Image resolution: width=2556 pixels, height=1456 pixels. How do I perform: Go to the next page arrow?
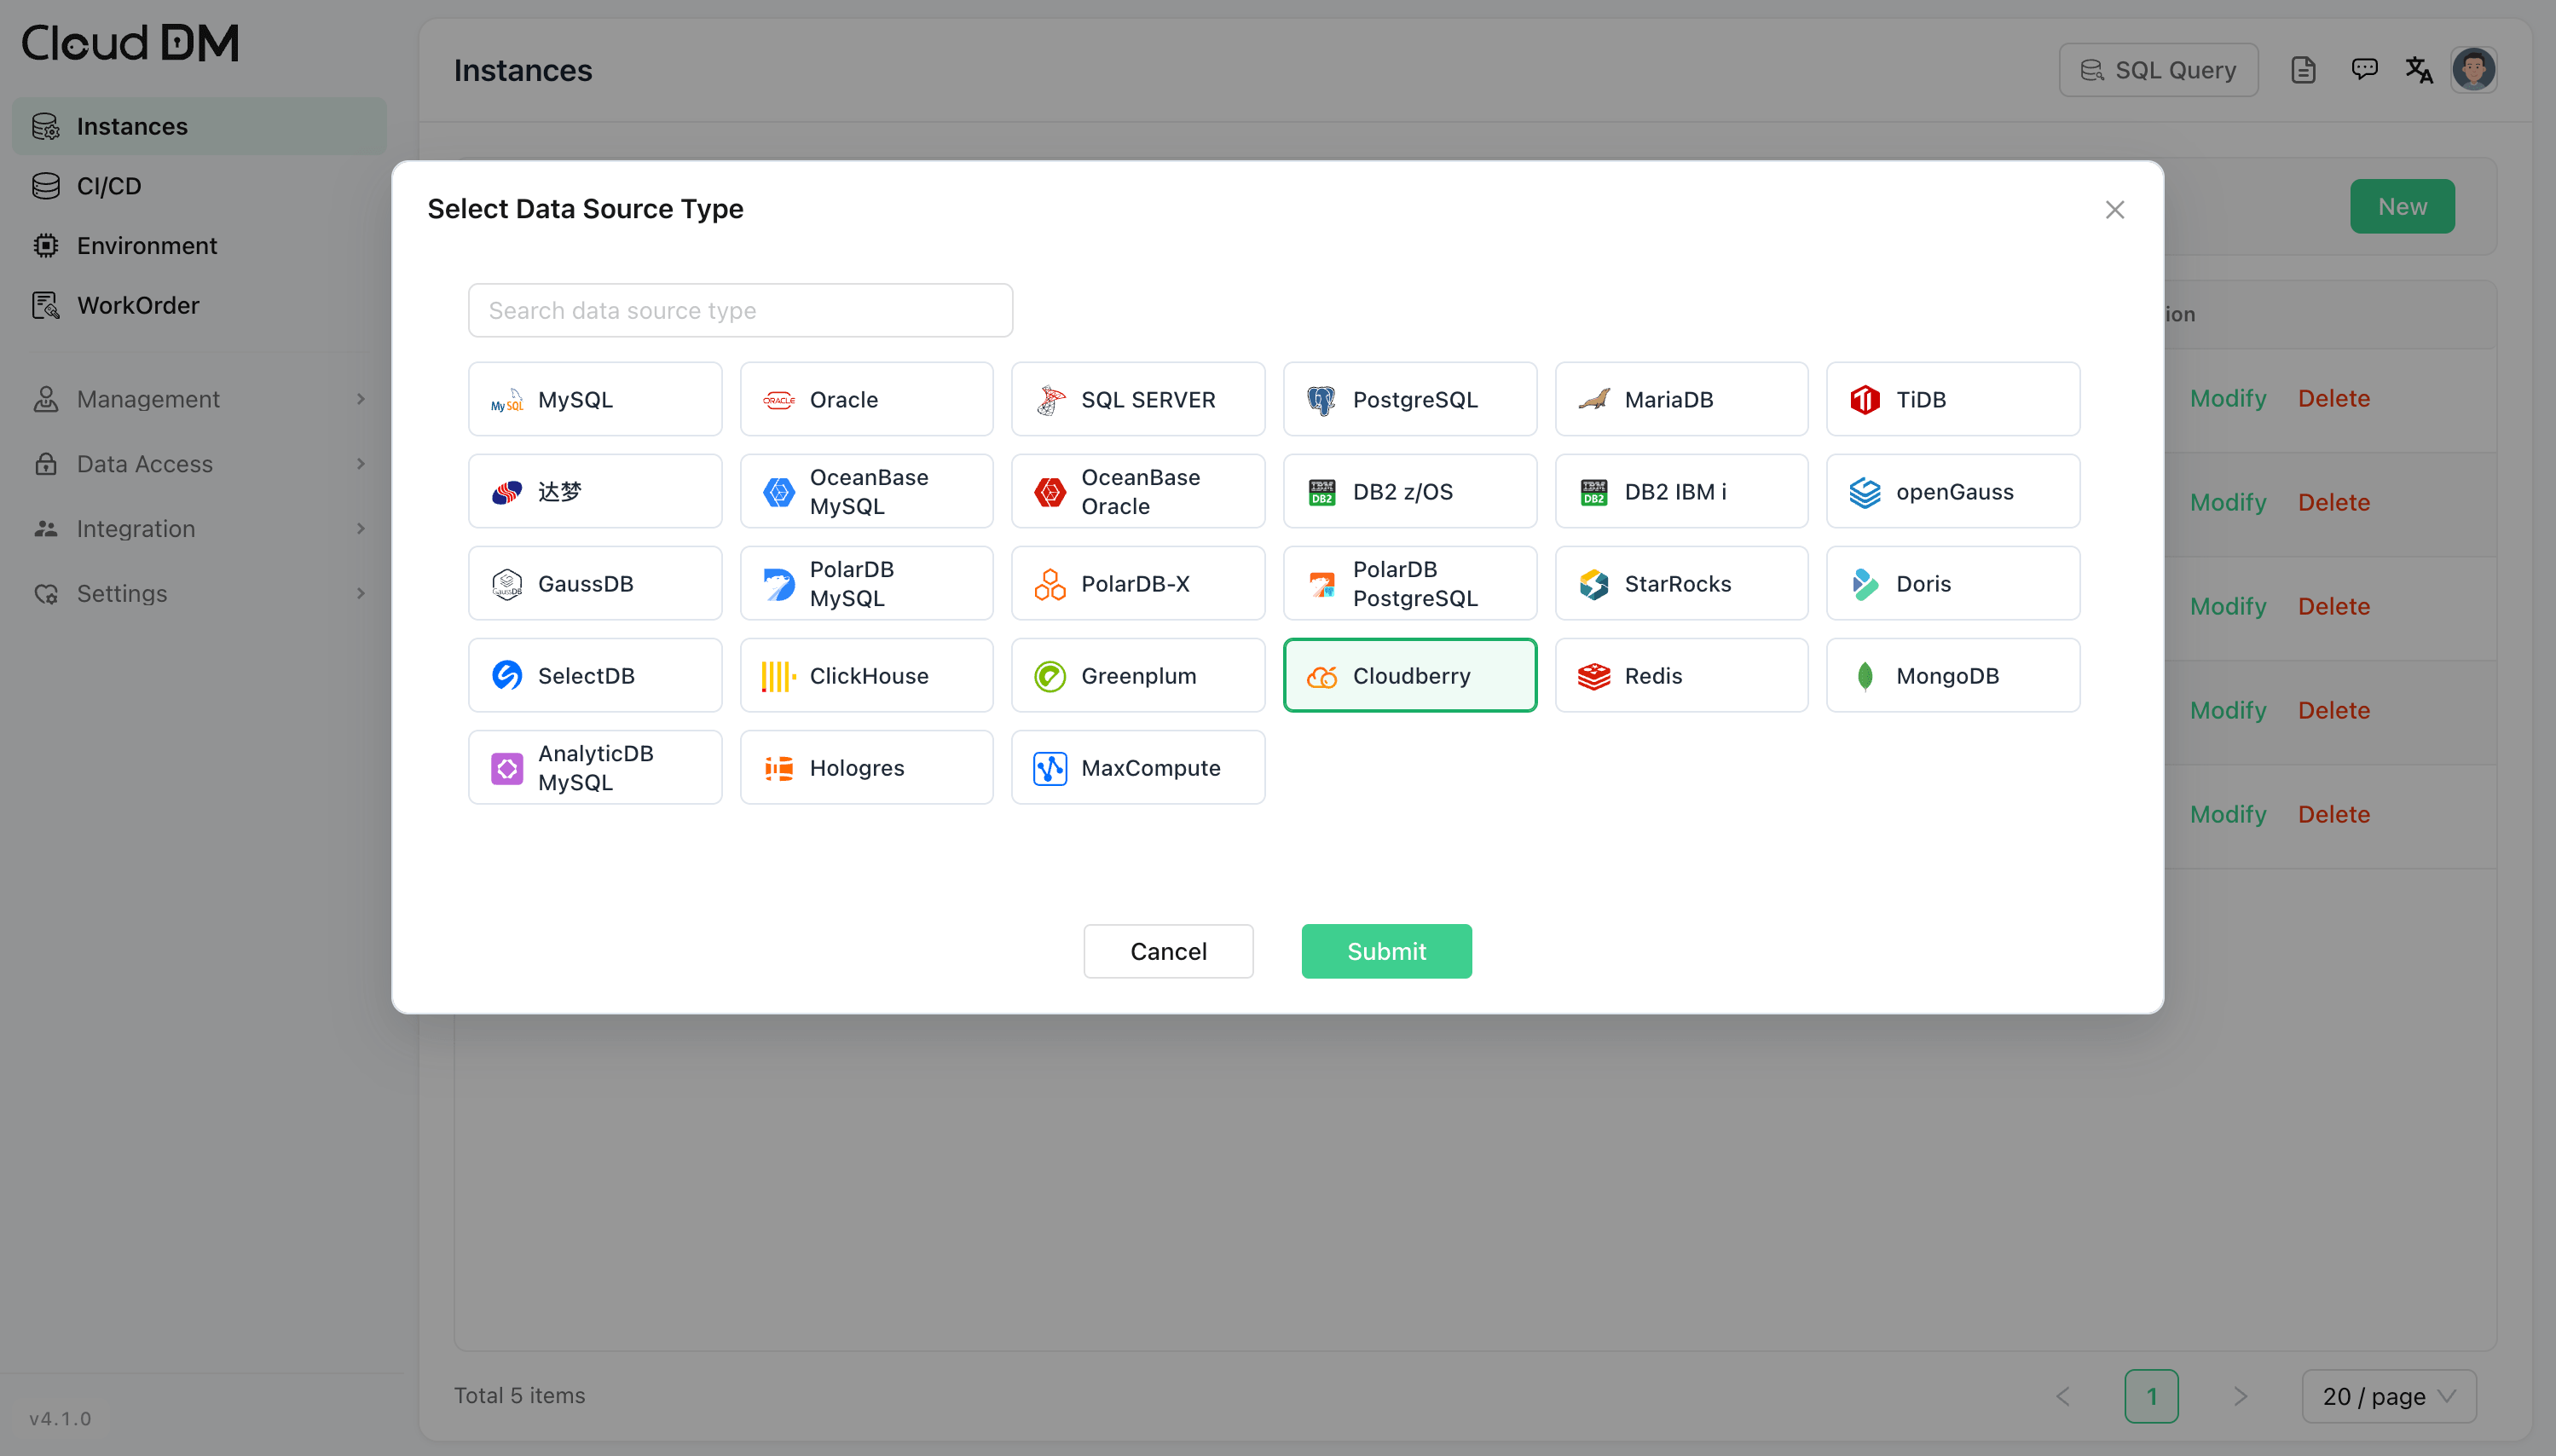[x=2240, y=1396]
